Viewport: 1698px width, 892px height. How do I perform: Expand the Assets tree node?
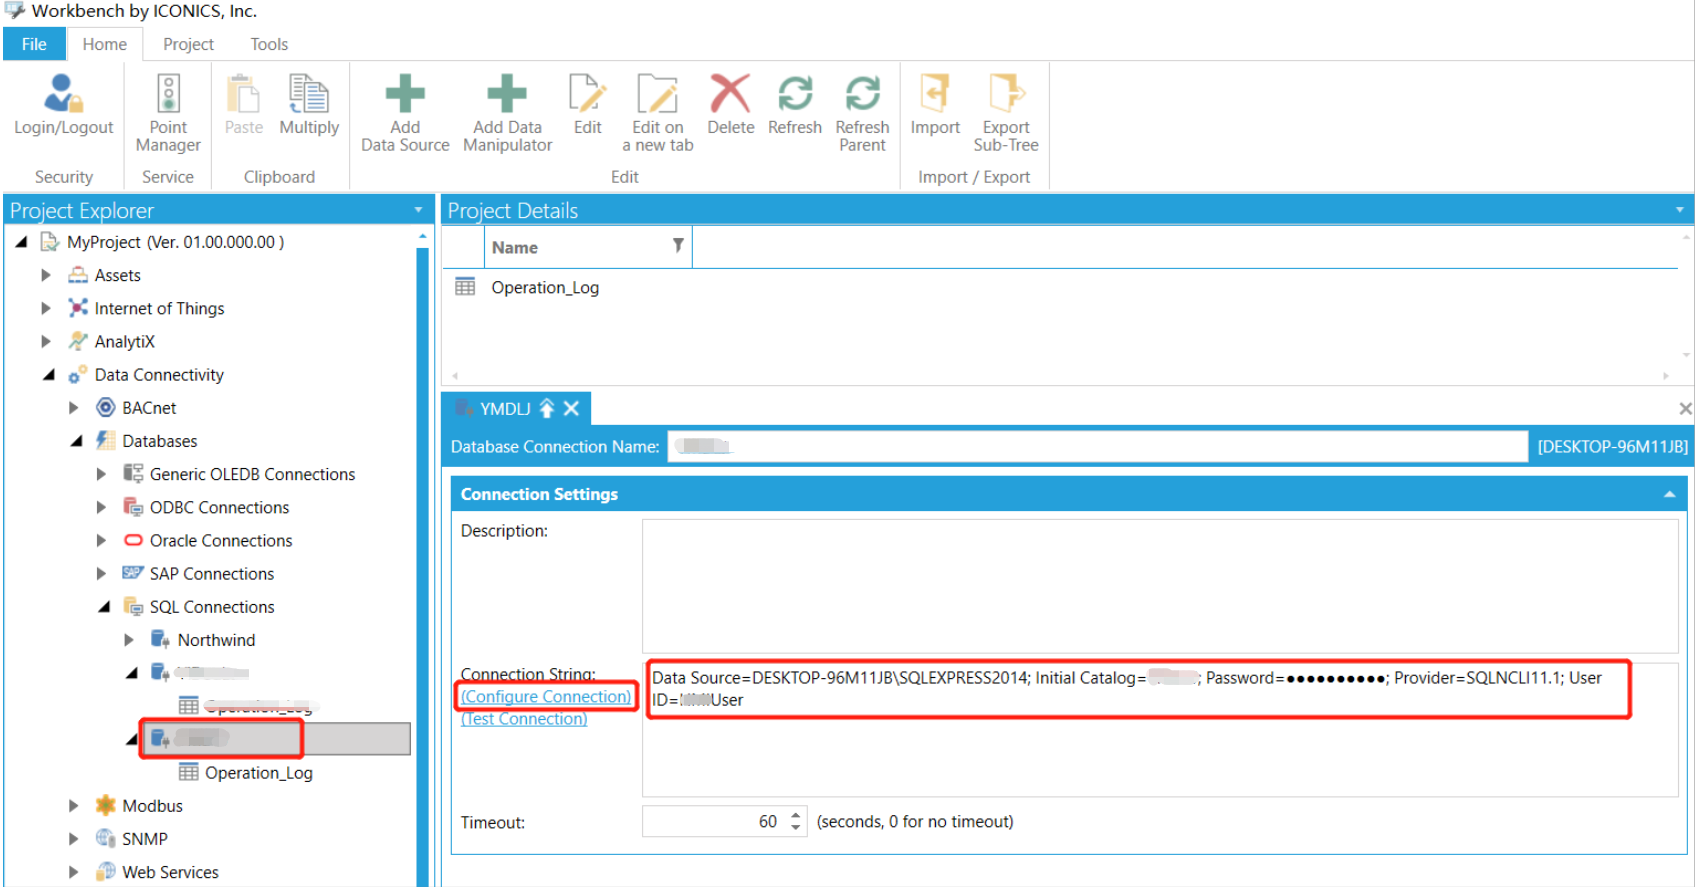click(45, 275)
